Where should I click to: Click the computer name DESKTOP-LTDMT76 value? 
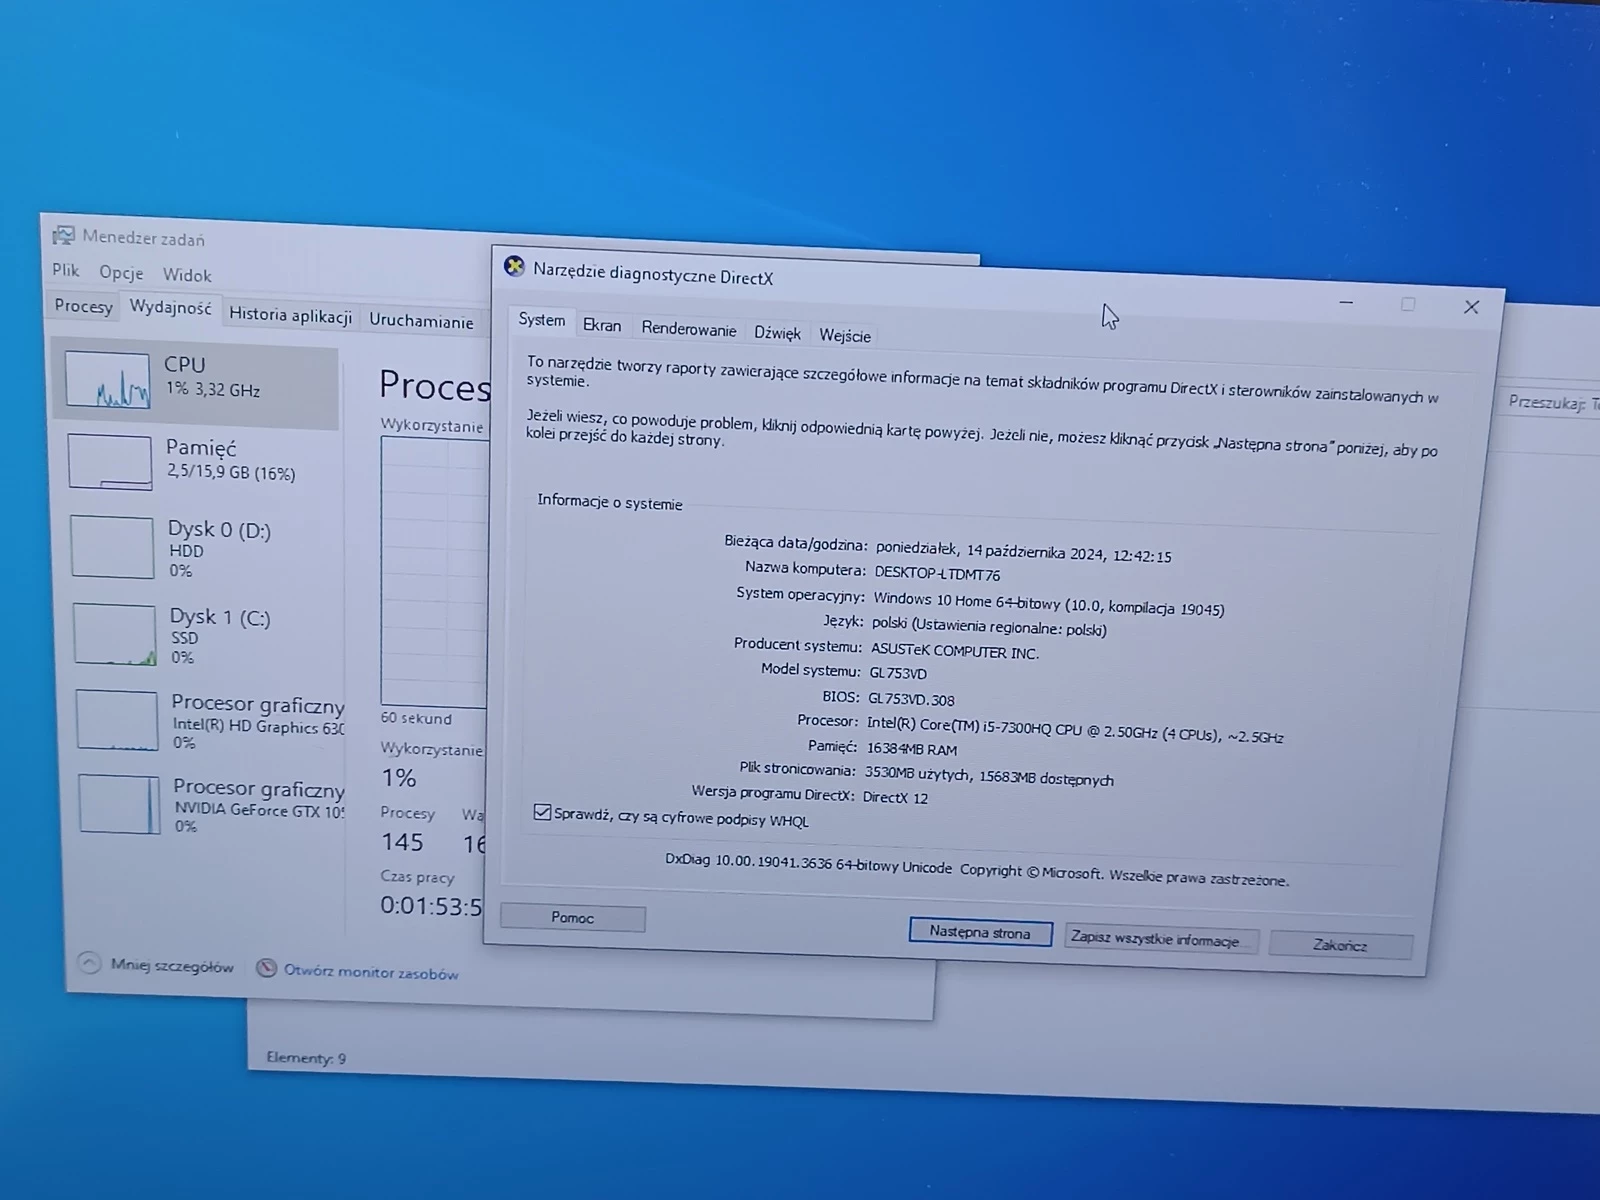(x=937, y=574)
